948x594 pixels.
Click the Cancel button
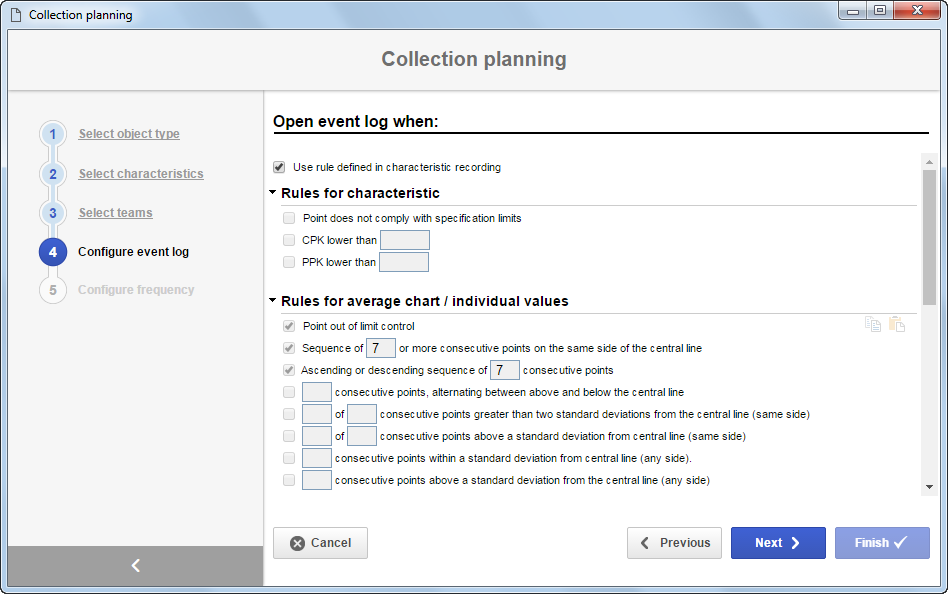pos(320,543)
